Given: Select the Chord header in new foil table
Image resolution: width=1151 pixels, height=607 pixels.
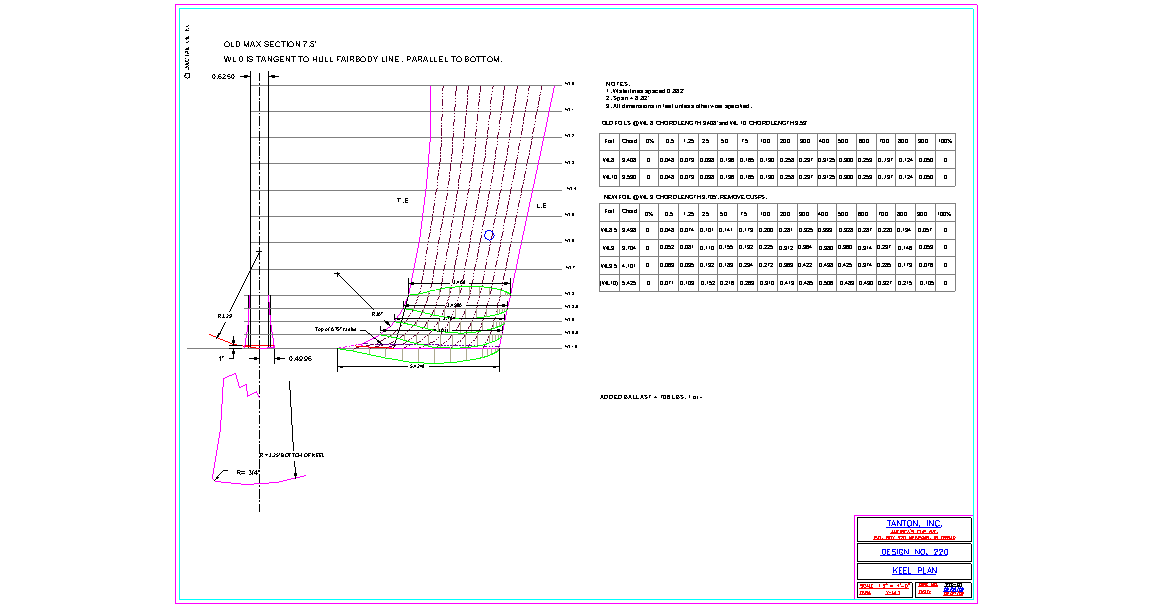Looking at the screenshot, I should (x=629, y=212).
